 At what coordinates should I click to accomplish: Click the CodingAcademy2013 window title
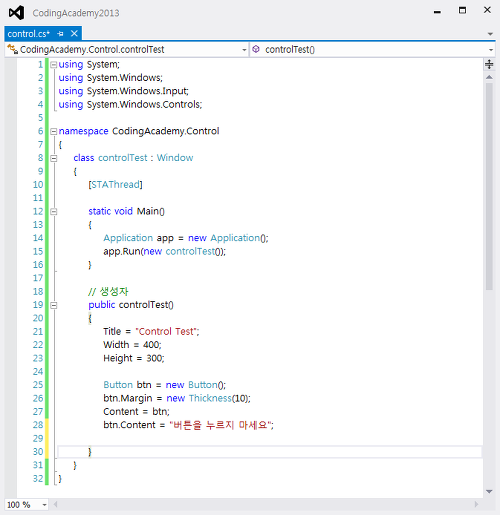pos(76,13)
